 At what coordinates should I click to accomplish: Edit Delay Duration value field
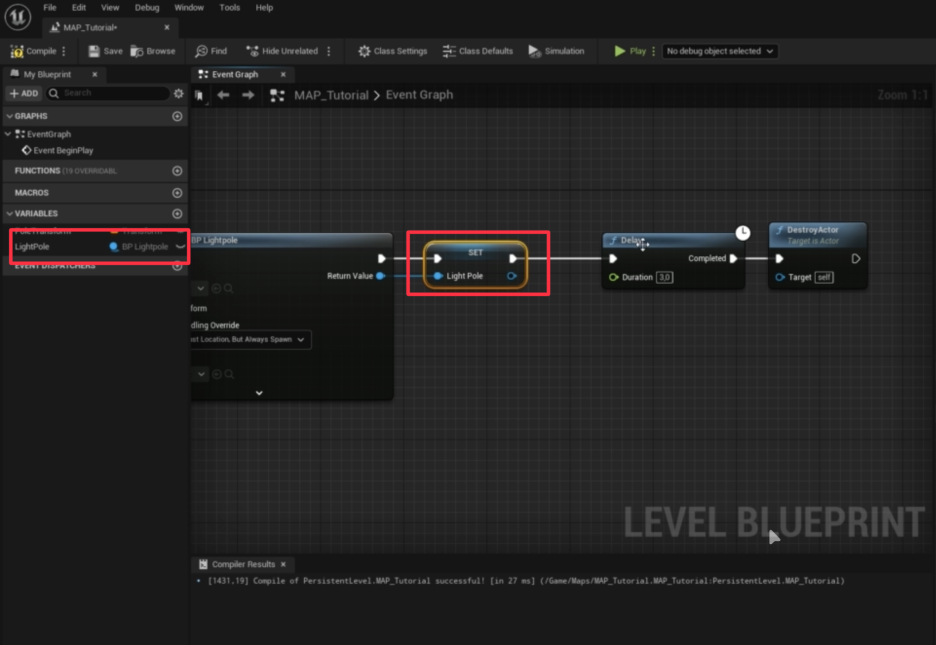[664, 277]
